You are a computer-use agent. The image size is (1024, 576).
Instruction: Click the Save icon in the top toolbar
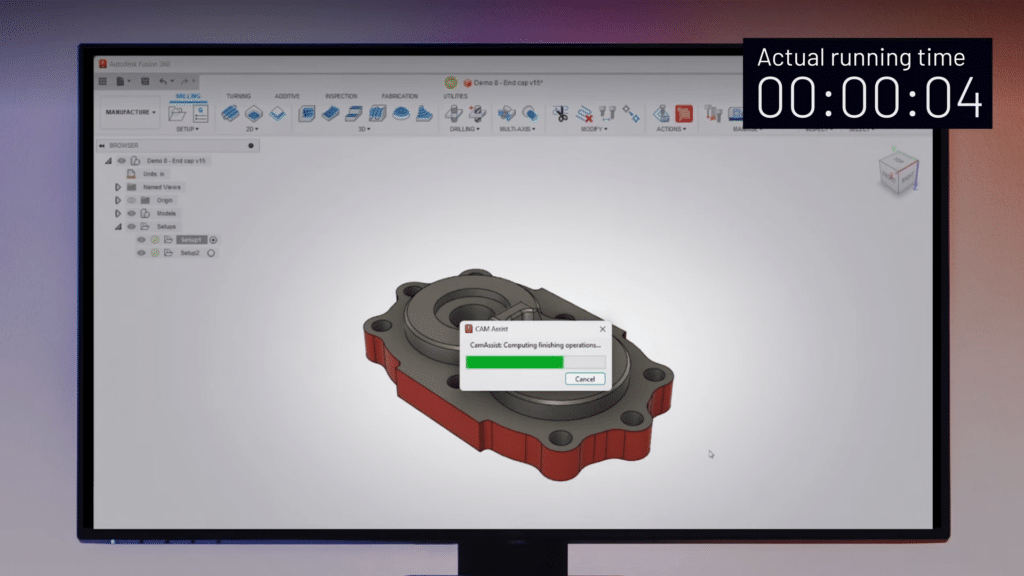pos(144,81)
